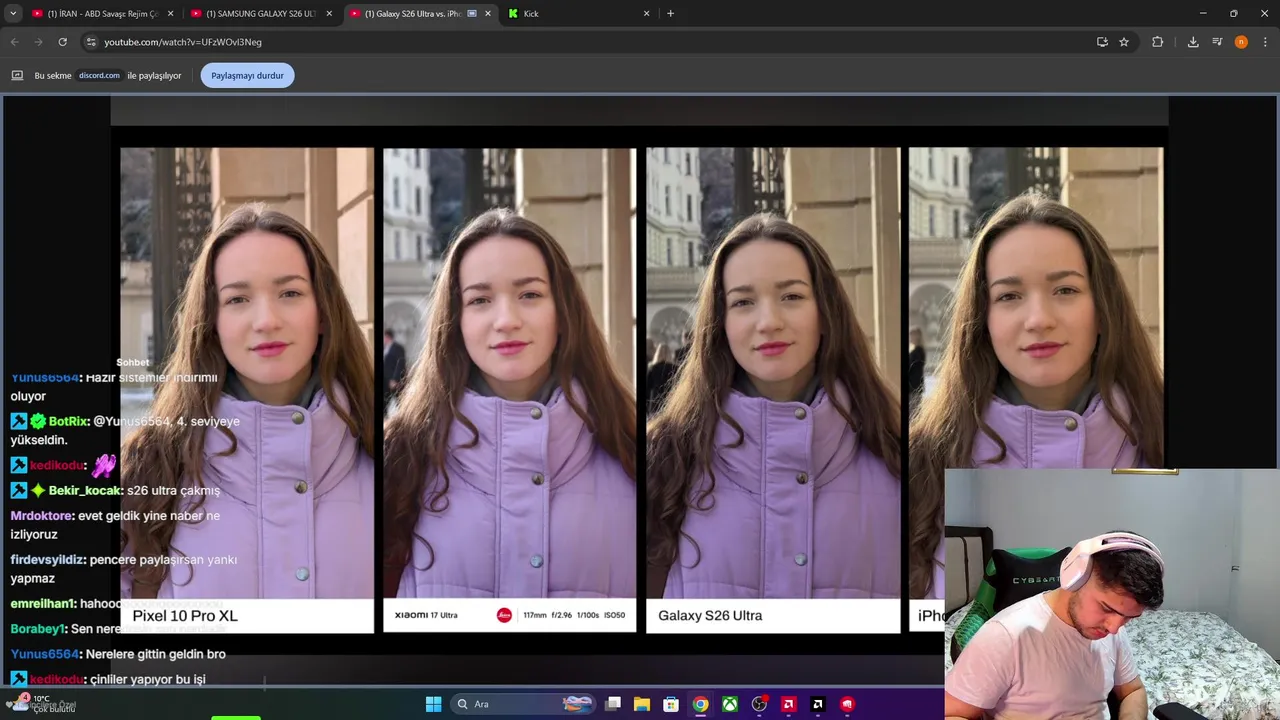This screenshot has width=1280, height=720.
Task: Click Borabey1 username in chat
Action: click(38, 628)
